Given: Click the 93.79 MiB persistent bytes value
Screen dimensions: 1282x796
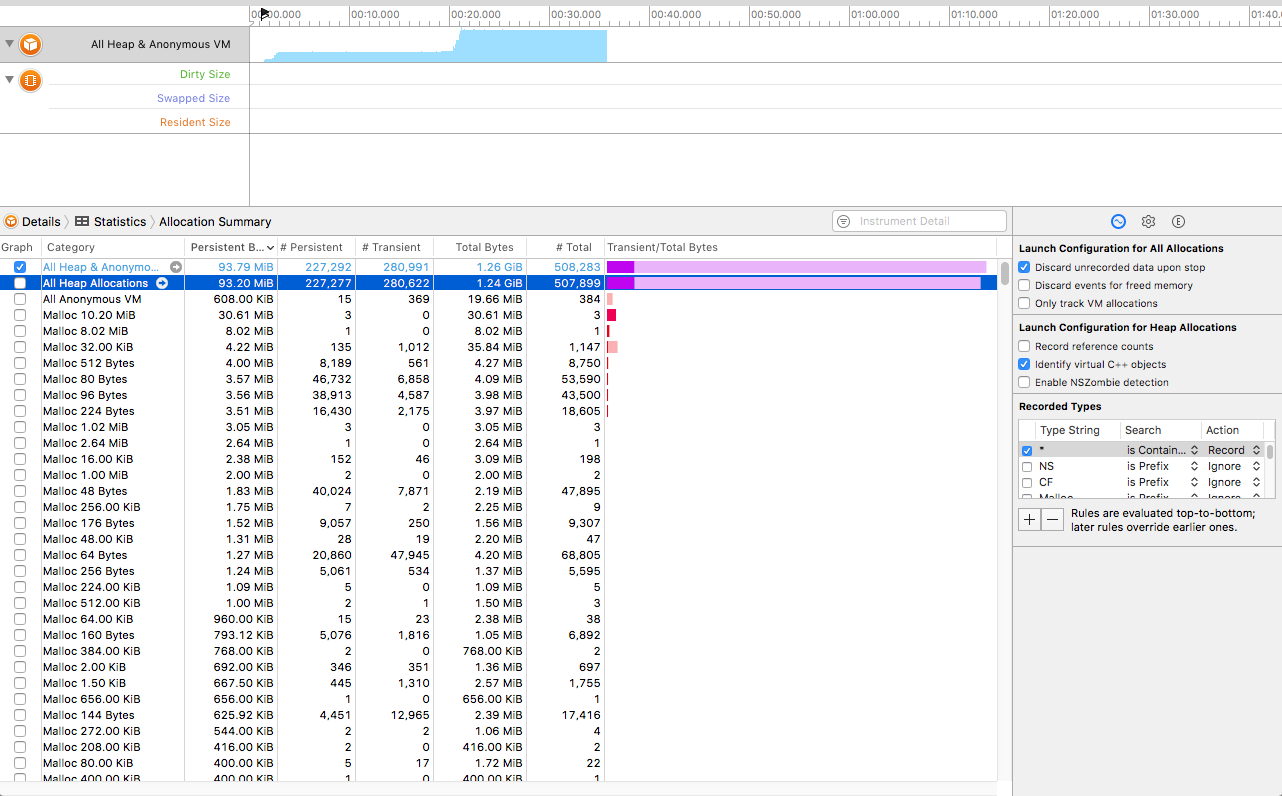Looking at the screenshot, I should click(x=245, y=267).
